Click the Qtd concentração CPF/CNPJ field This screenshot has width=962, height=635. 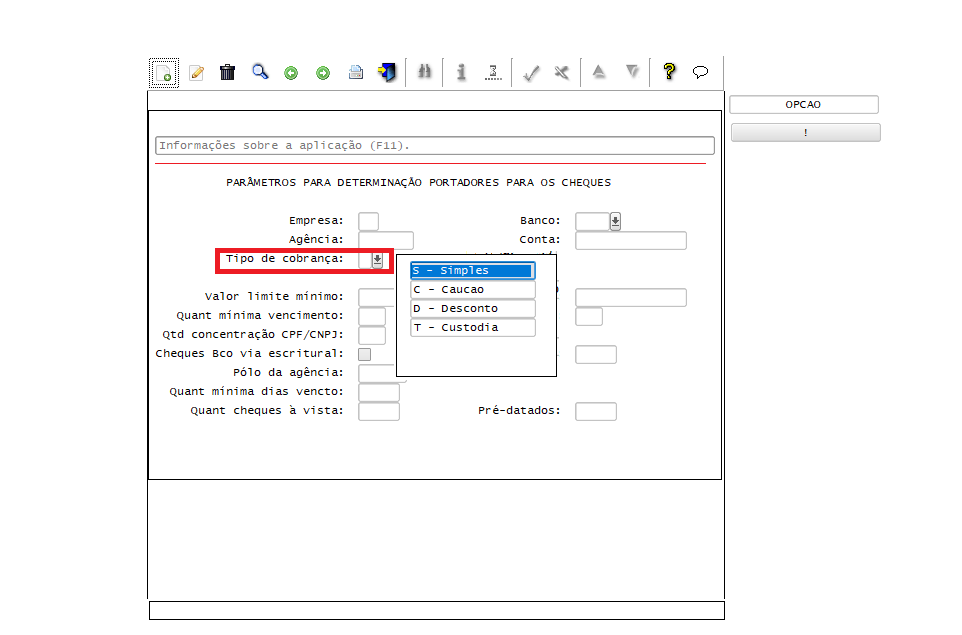(372, 336)
